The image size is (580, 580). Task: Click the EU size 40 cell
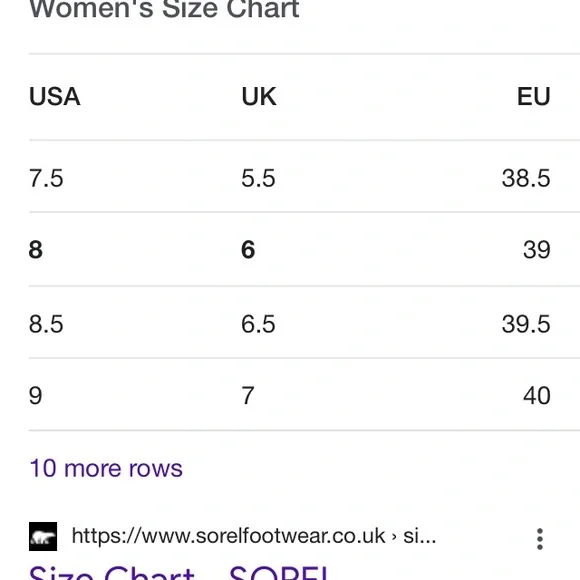click(537, 395)
